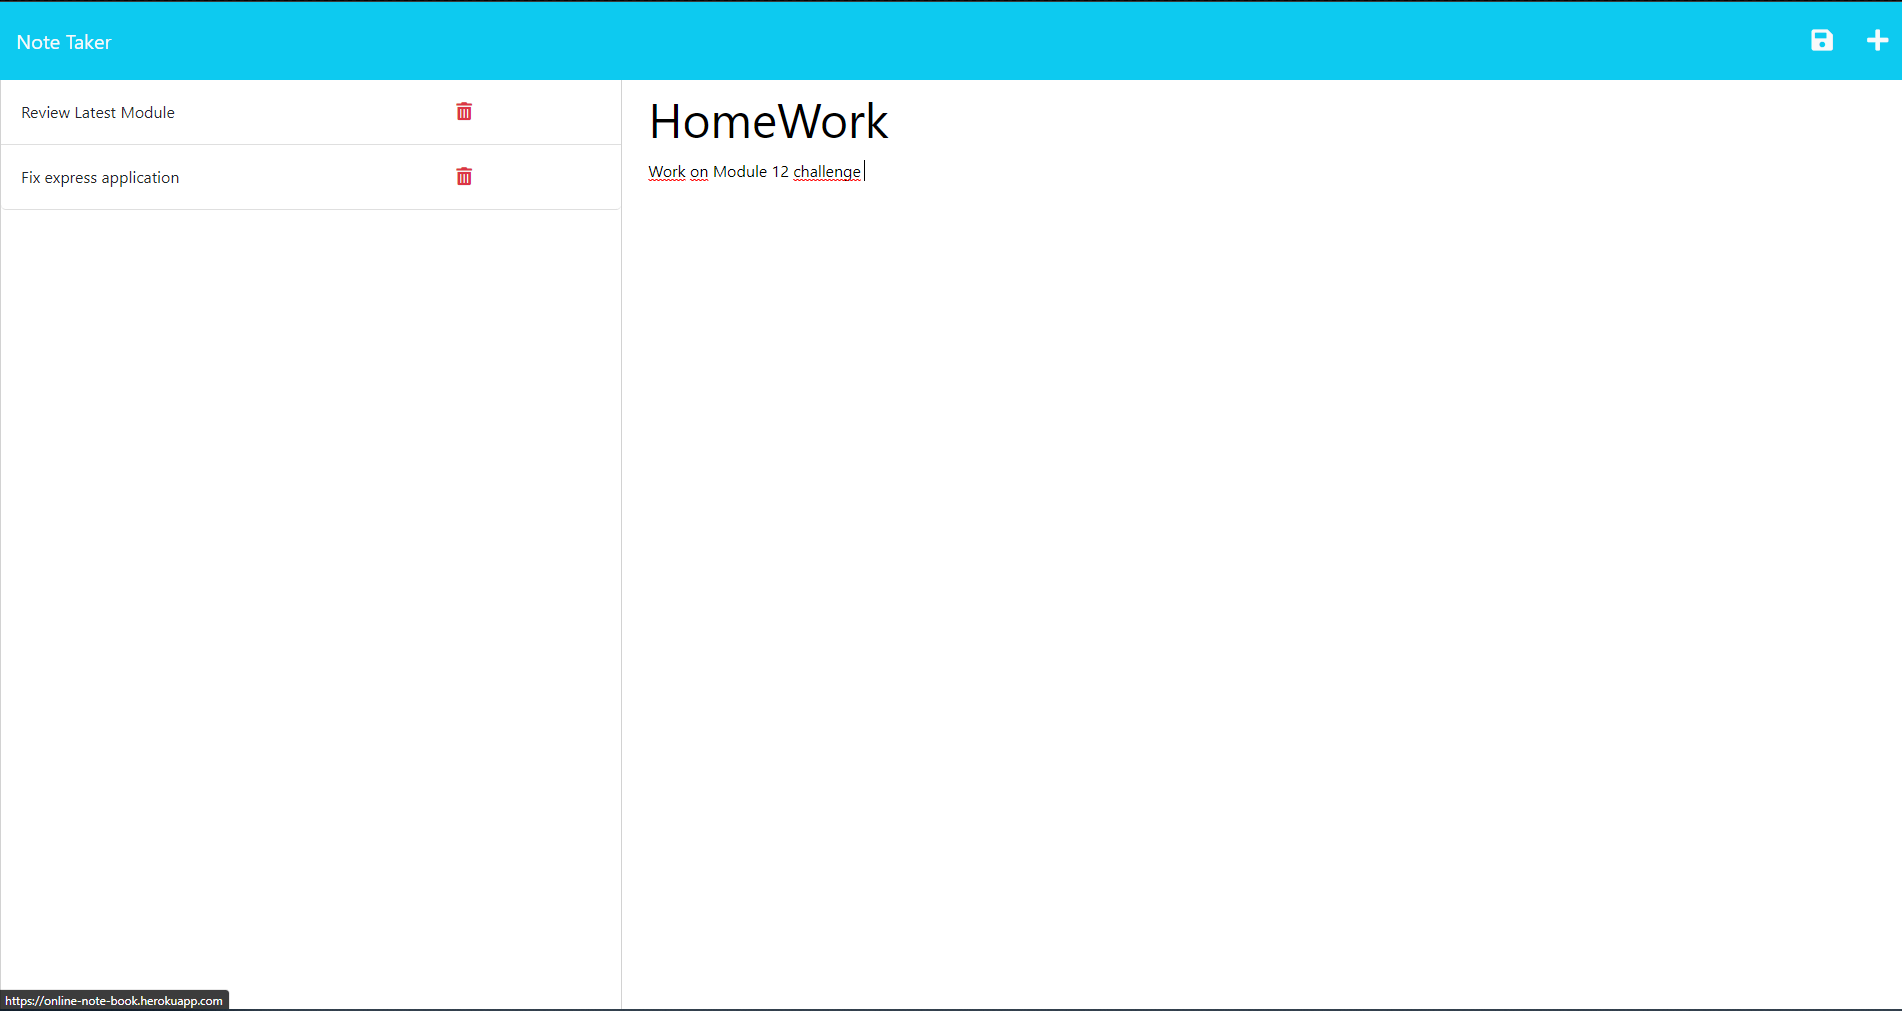1902x1011 pixels.
Task: Click the Work on Module 12 challenge text
Action: 754,171
